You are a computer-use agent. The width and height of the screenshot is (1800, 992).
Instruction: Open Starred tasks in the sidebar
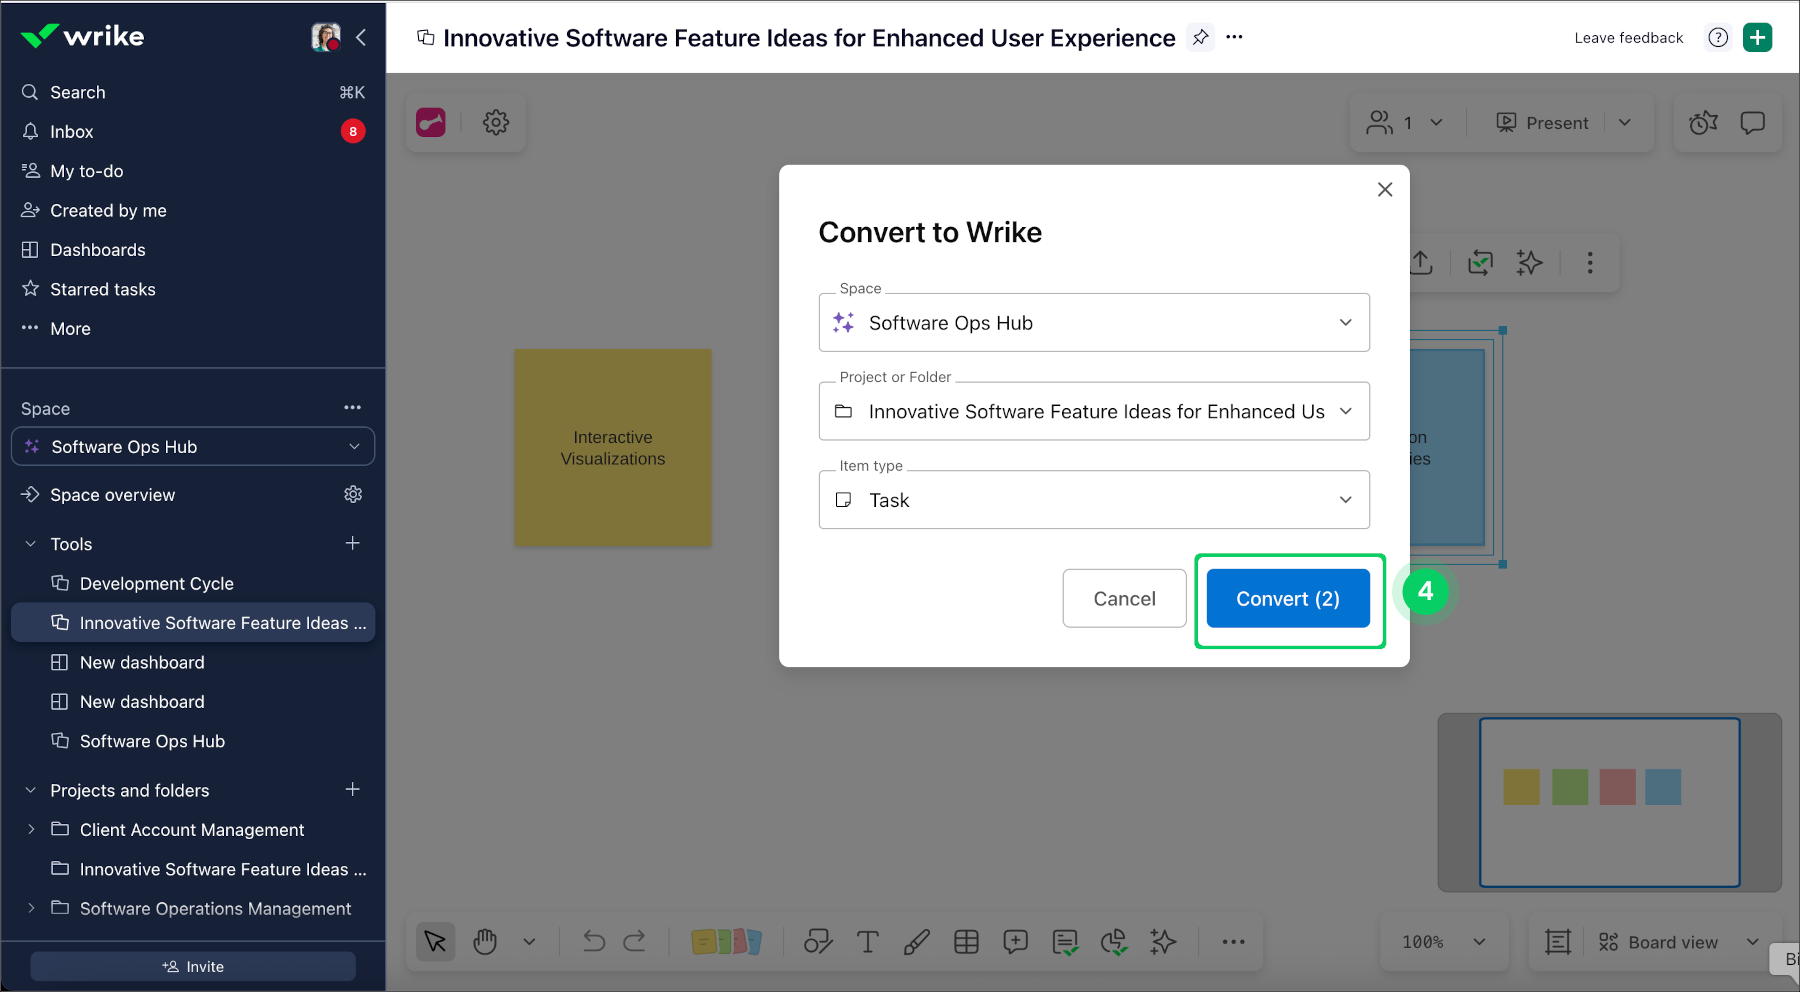tap(102, 289)
